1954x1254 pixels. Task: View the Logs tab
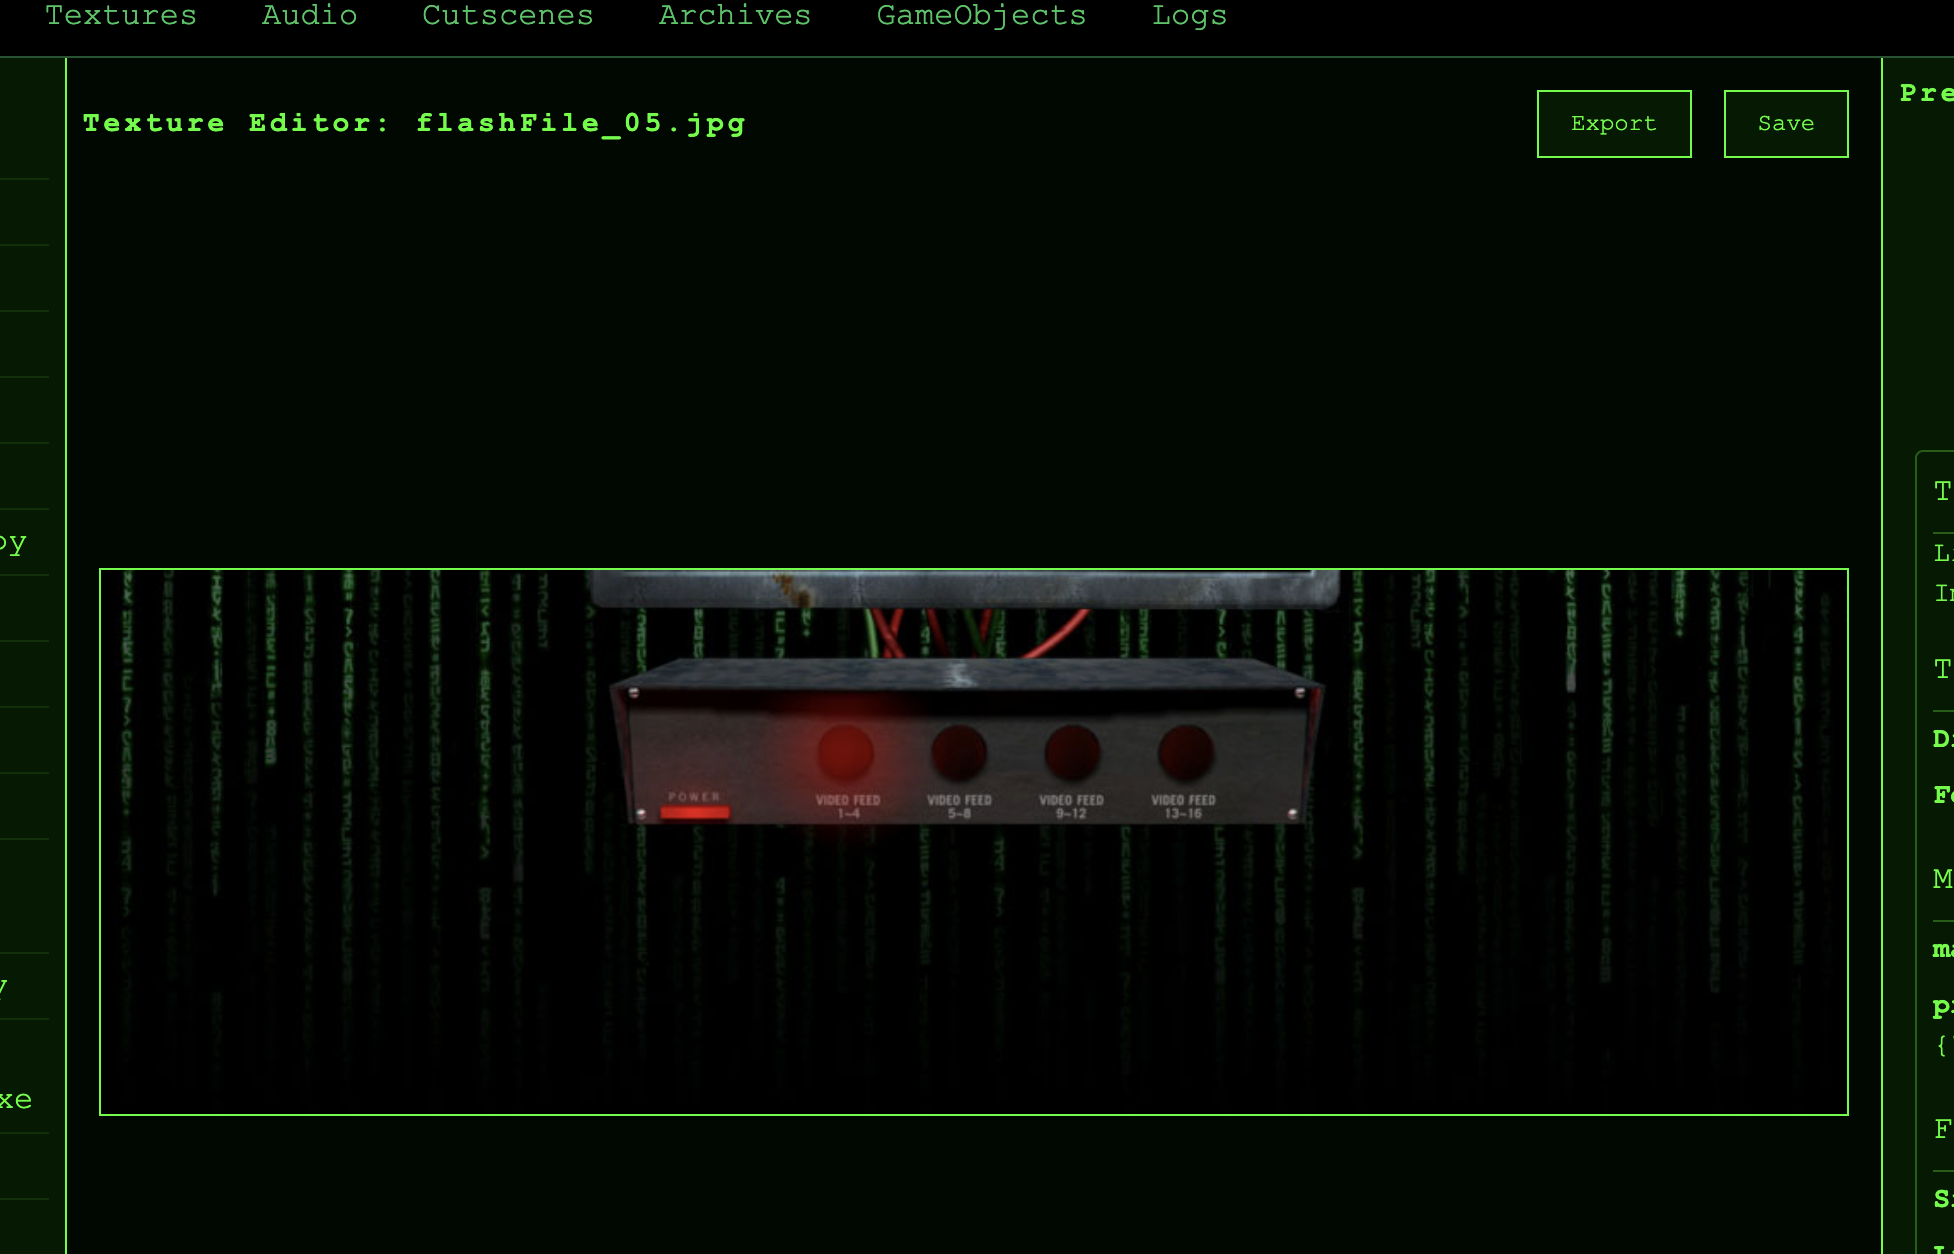pyautogui.click(x=1188, y=16)
